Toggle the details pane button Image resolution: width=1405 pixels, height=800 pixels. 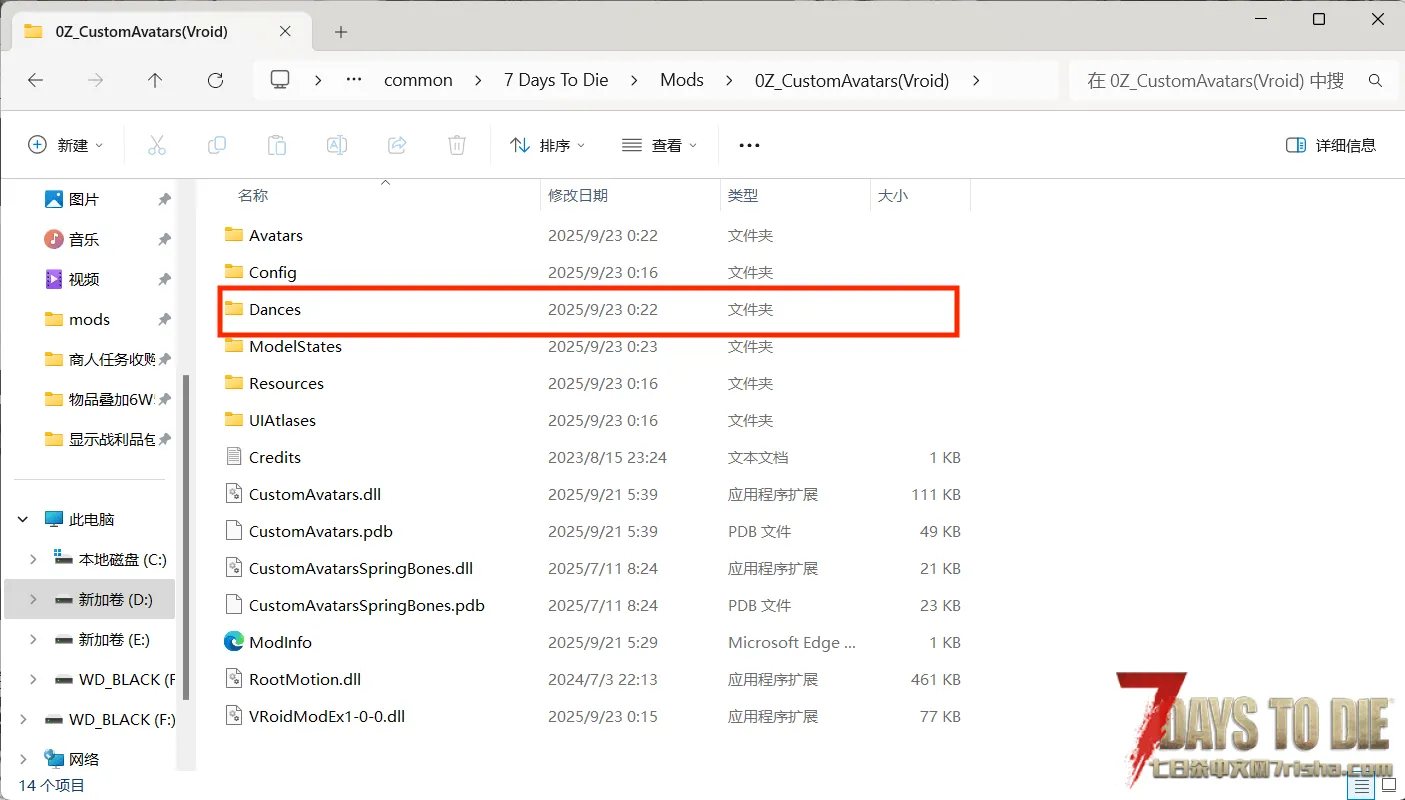coord(1331,145)
